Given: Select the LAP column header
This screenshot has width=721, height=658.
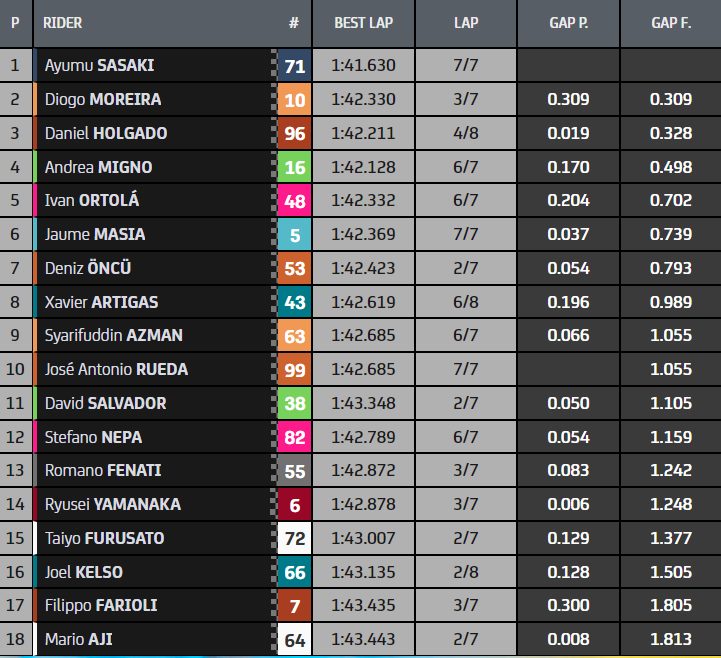Looking at the screenshot, I should click(x=466, y=23).
